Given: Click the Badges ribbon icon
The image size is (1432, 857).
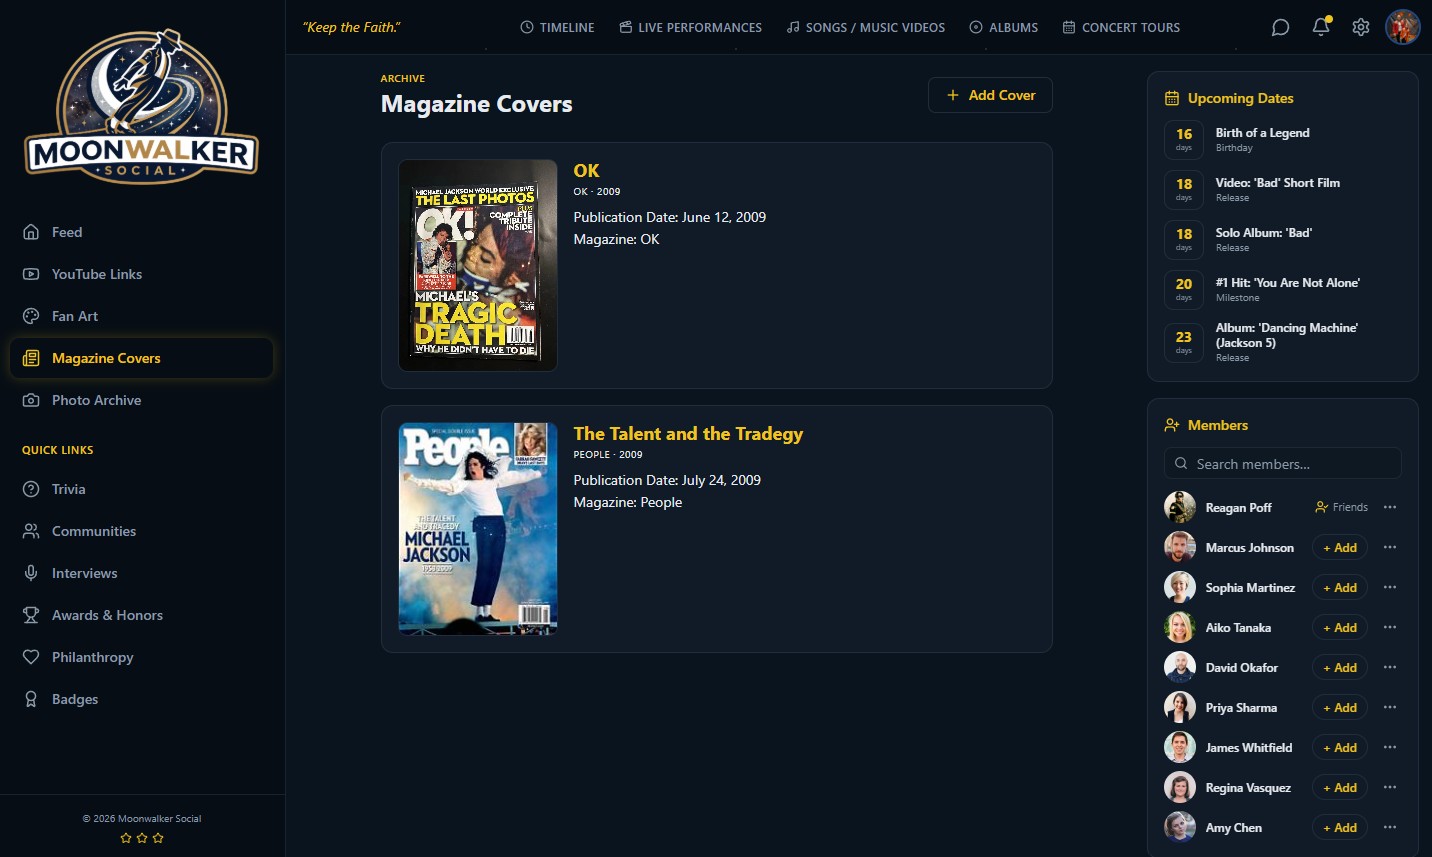Looking at the screenshot, I should (31, 699).
